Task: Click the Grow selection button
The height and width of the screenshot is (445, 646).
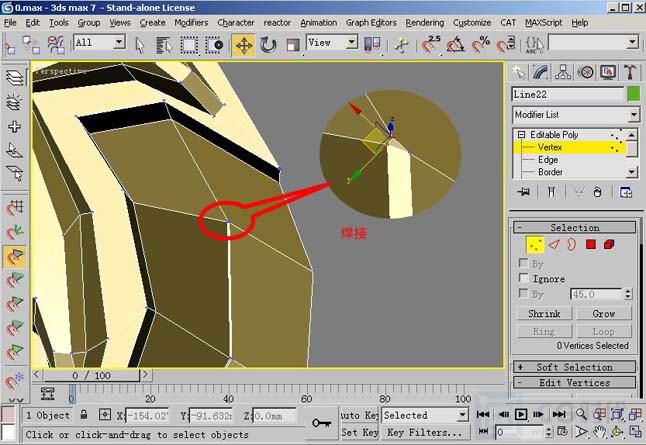Action: (604, 314)
